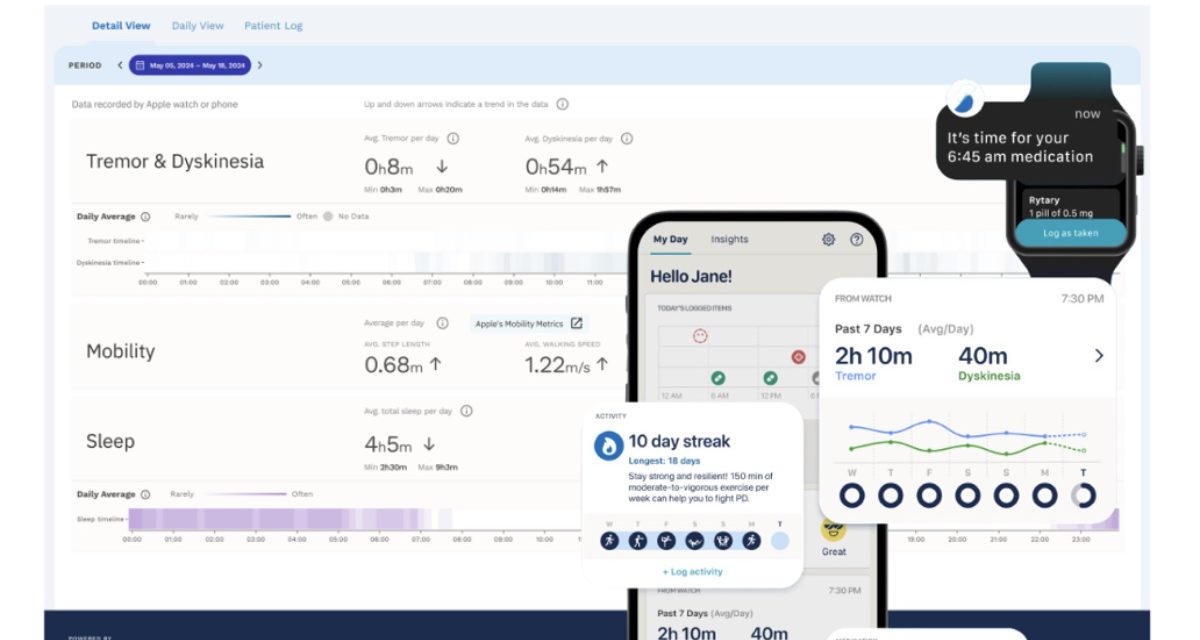Click the Avg. total sleep info icon
This screenshot has height=640, width=1200.
pos(466,411)
